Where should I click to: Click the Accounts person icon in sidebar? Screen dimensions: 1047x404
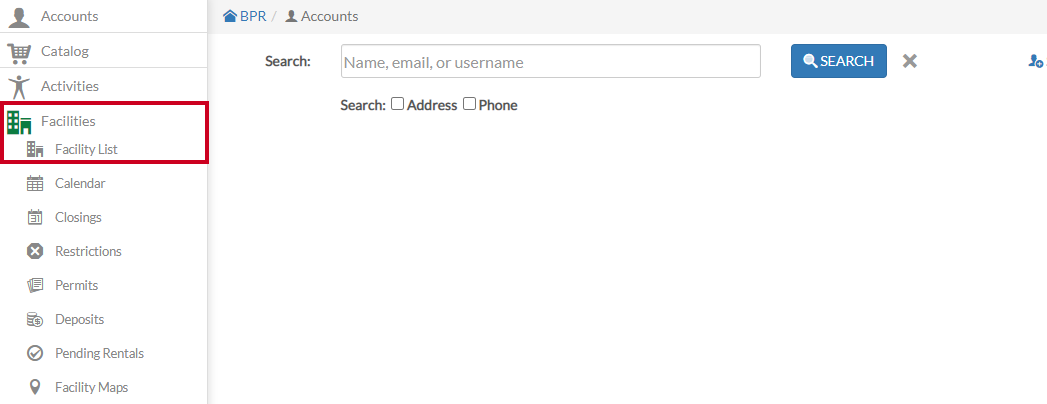click(19, 16)
